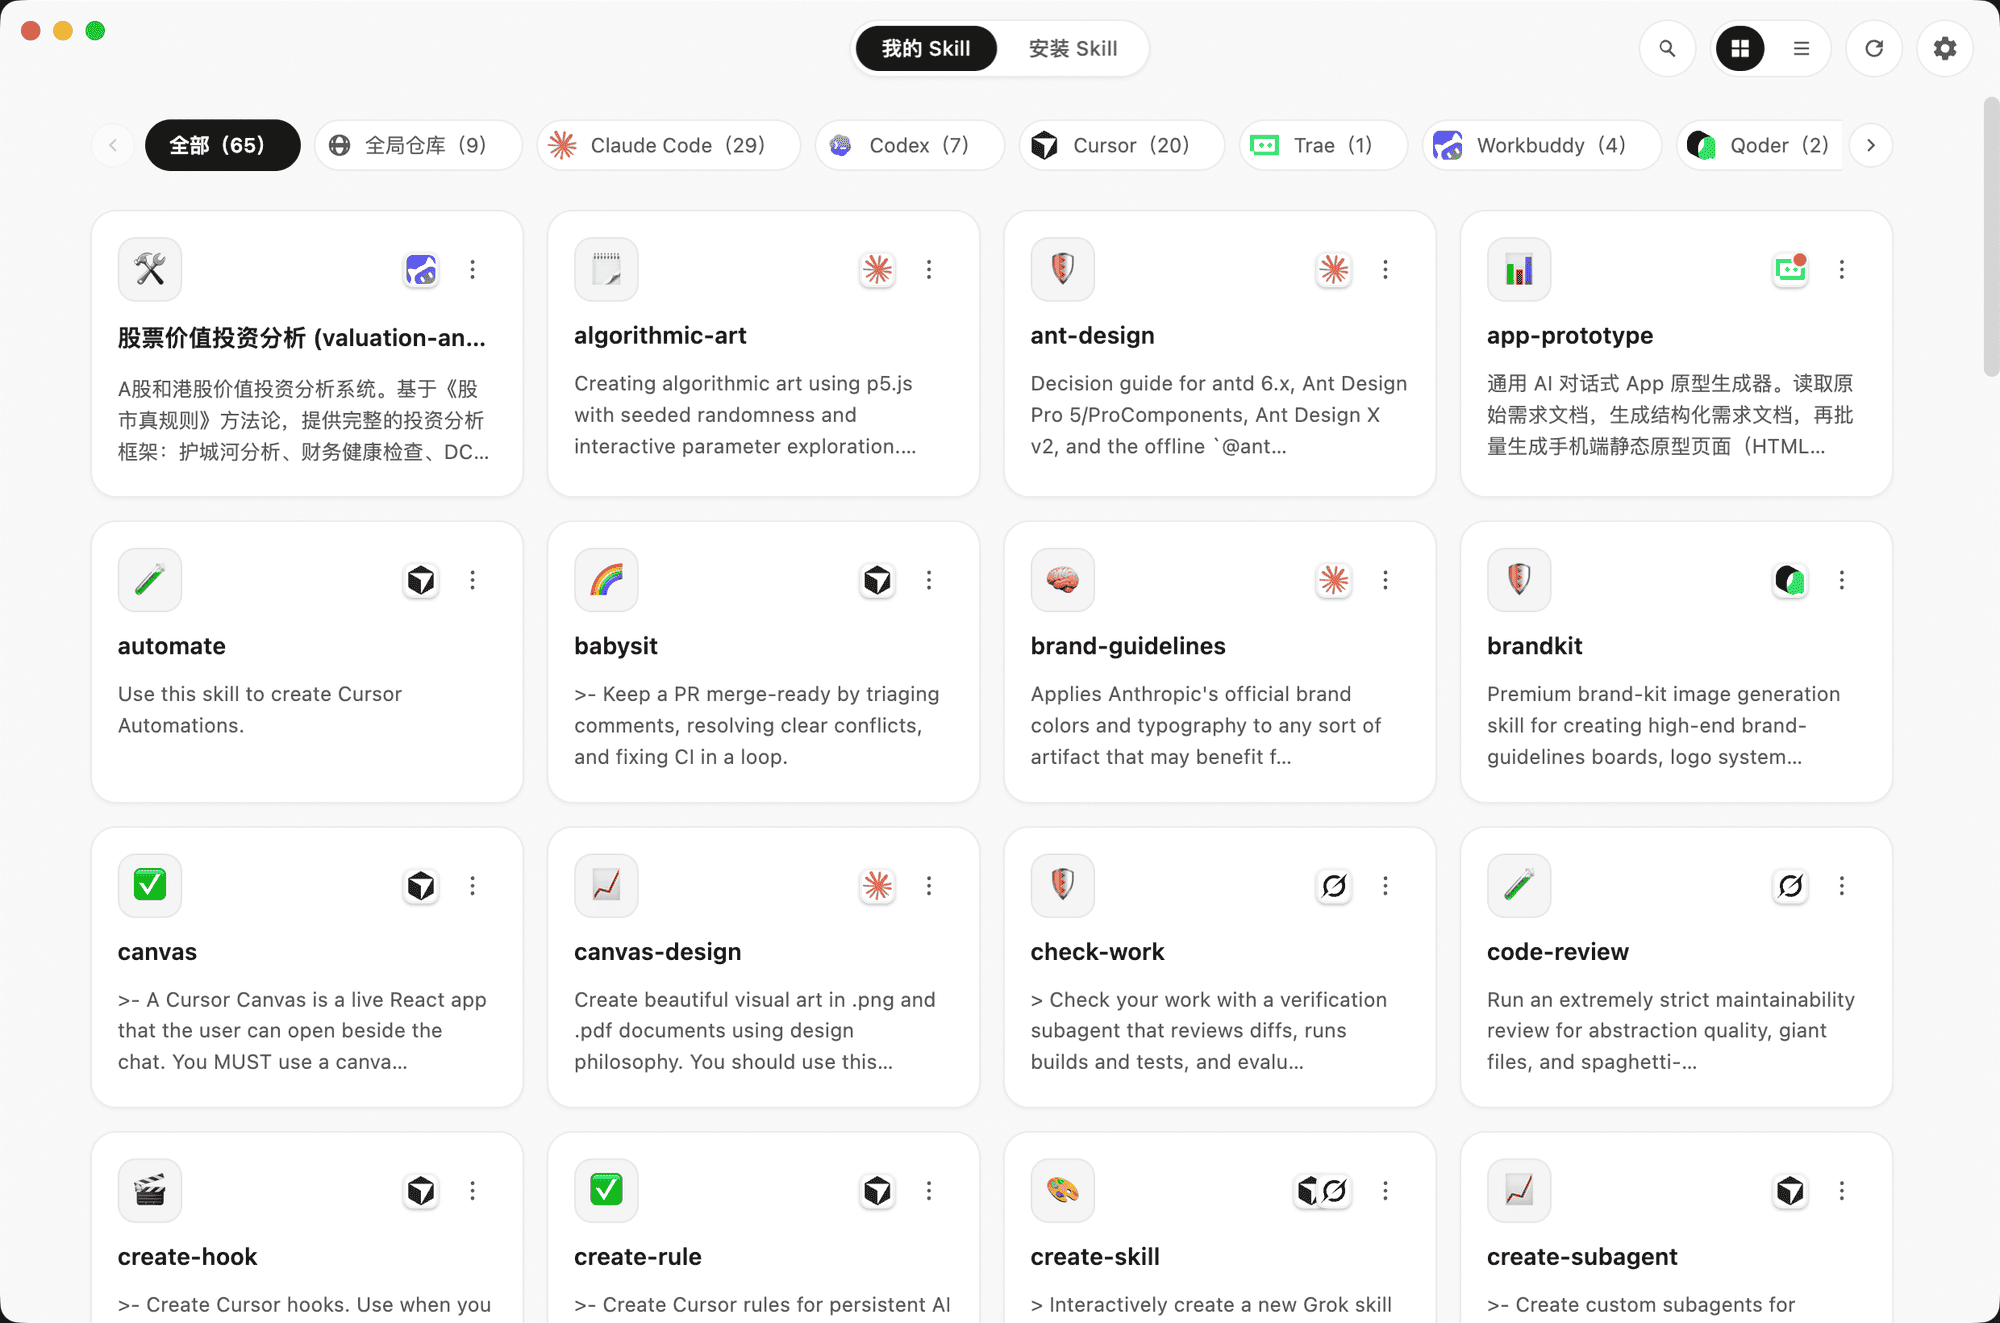Open more menu on canvas-design card
This screenshot has height=1323, width=2000.
929,885
